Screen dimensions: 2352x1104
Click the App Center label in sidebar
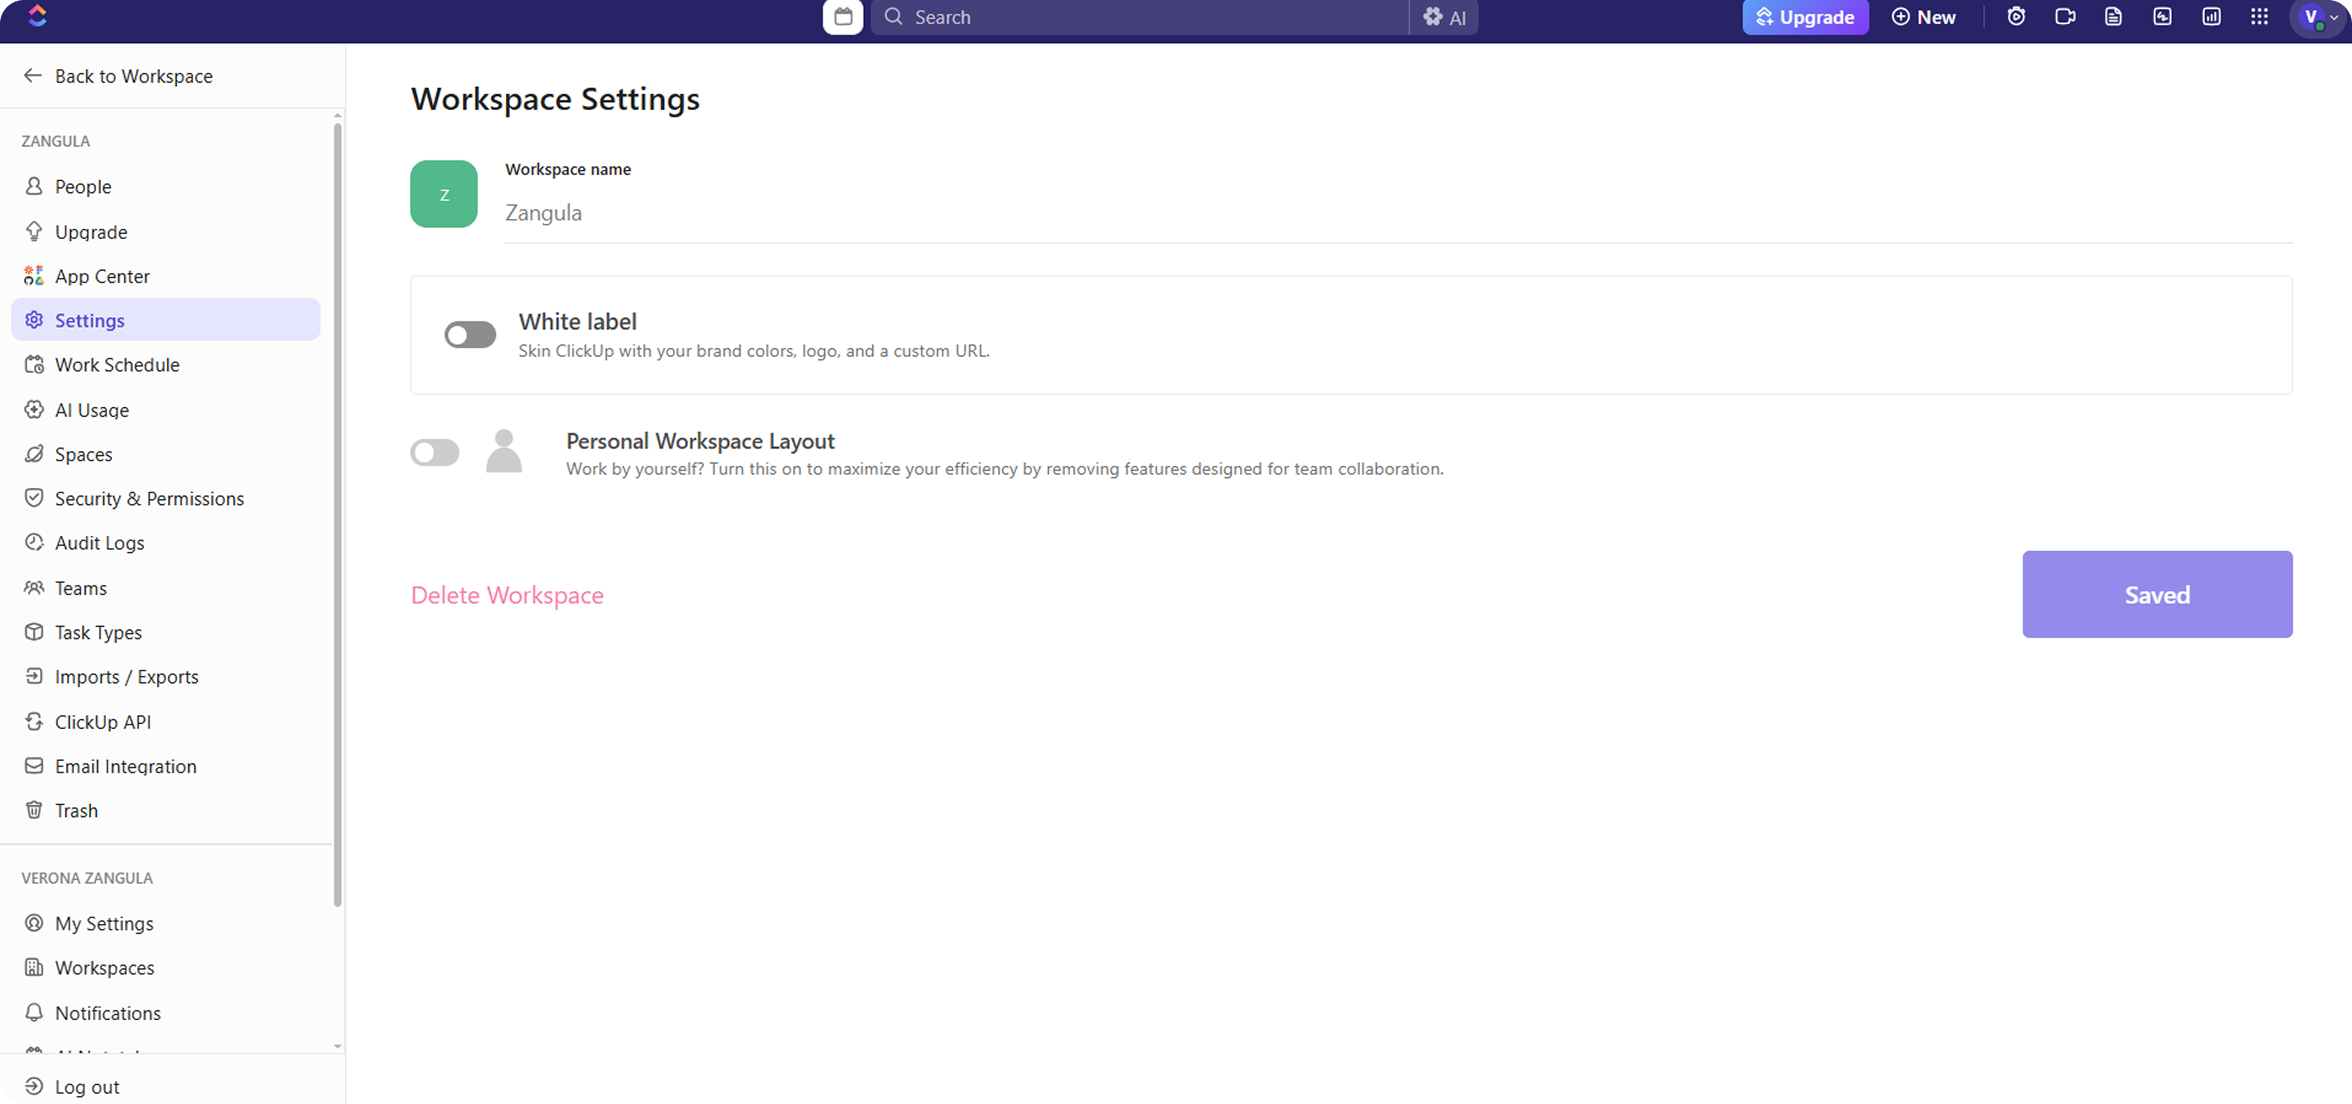[102, 276]
